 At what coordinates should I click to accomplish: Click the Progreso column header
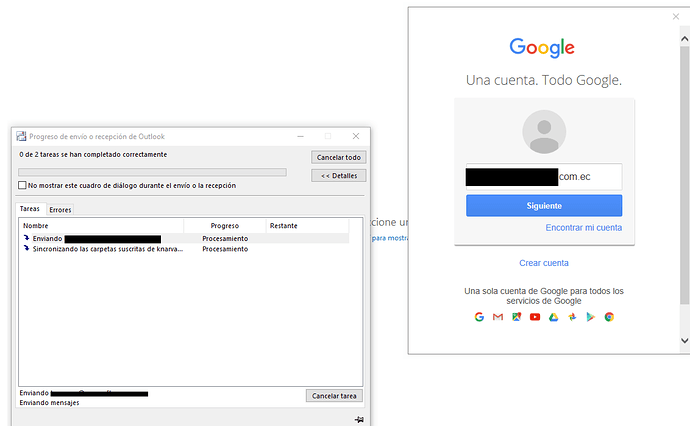pos(225,226)
